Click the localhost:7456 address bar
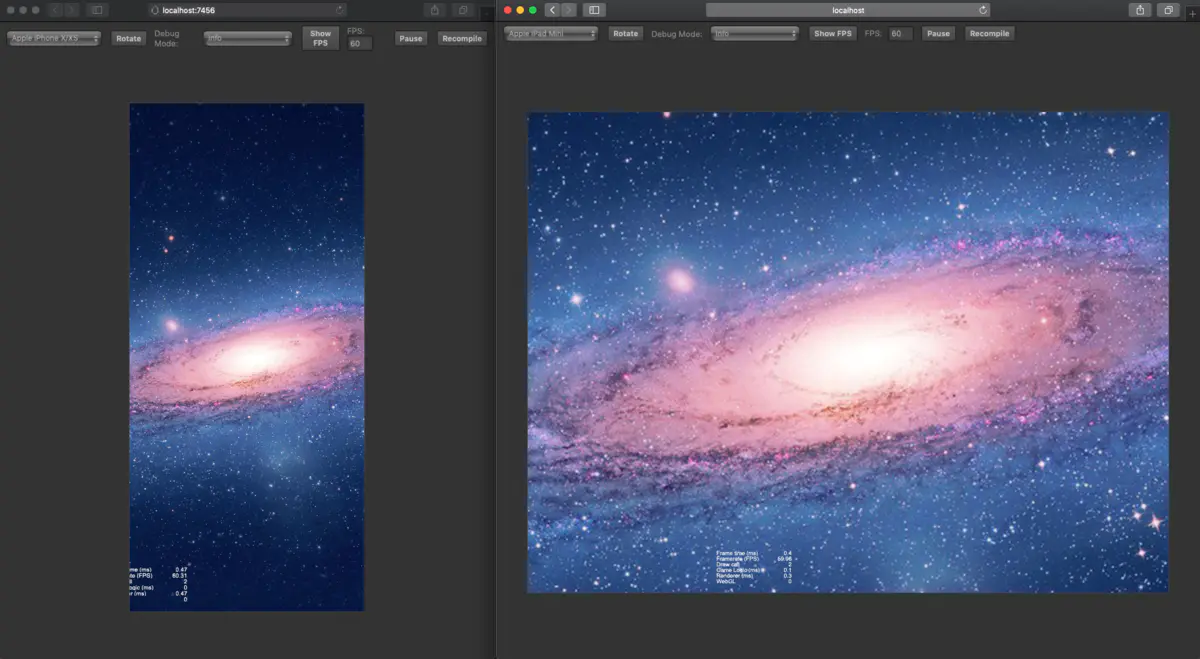This screenshot has width=1200, height=659. pos(246,10)
